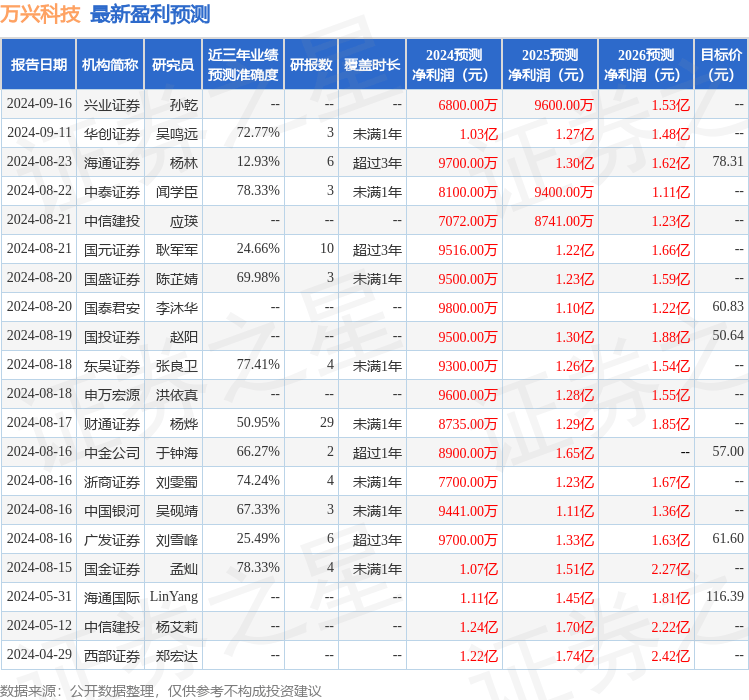Image resolution: width=749 pixels, height=700 pixels.
Task: Select 广发证券 institution cell
Action: click(x=112, y=540)
